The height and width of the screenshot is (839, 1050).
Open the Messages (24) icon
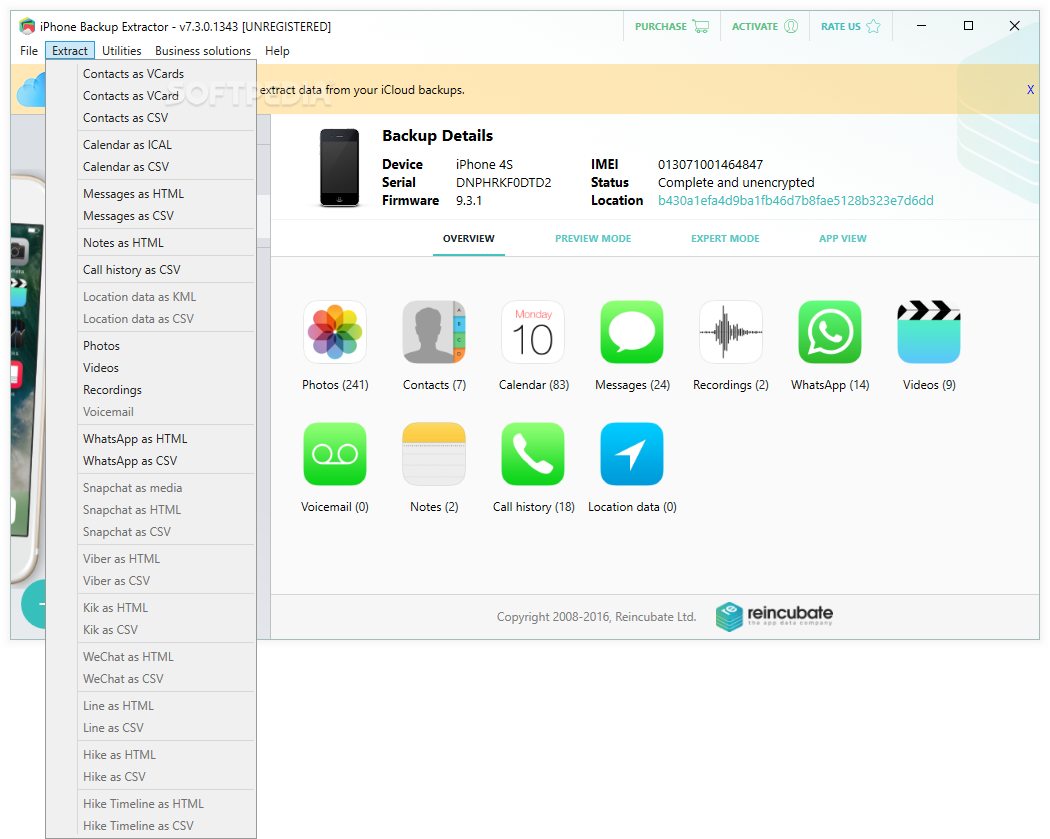coord(632,332)
